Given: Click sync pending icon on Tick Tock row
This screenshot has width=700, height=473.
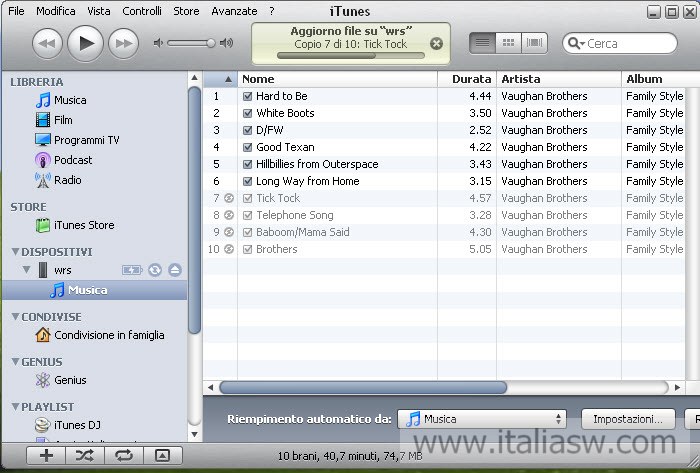Looking at the screenshot, I should pos(229,198).
